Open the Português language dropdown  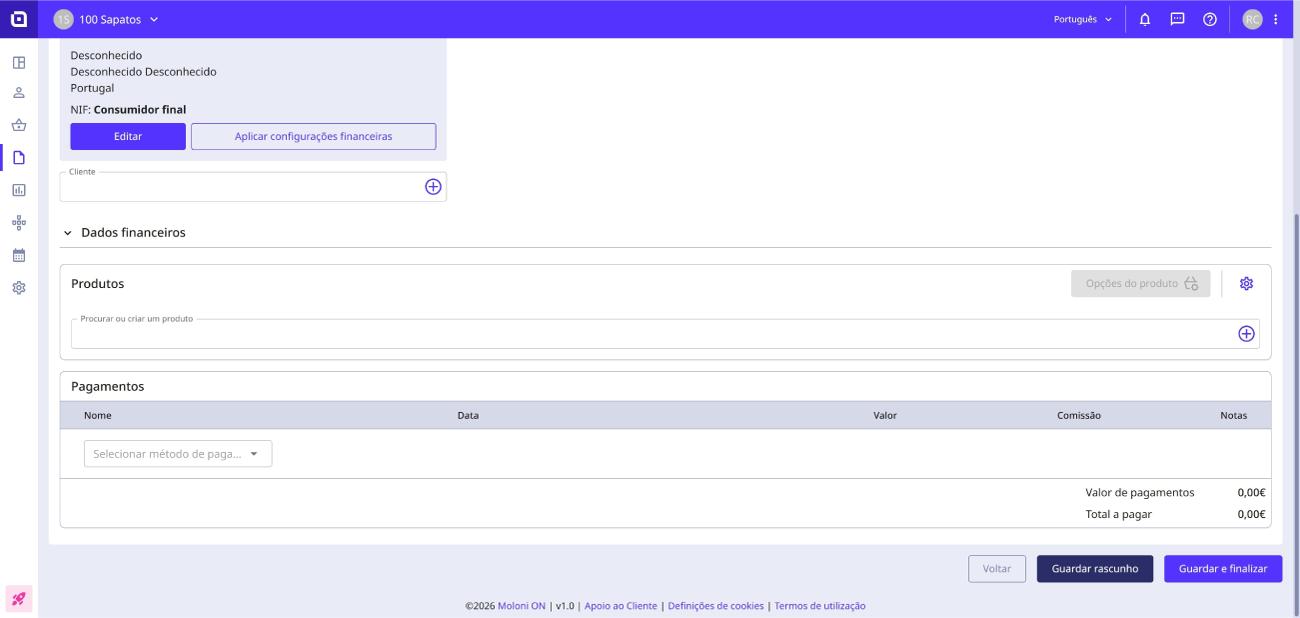[x=1083, y=19]
